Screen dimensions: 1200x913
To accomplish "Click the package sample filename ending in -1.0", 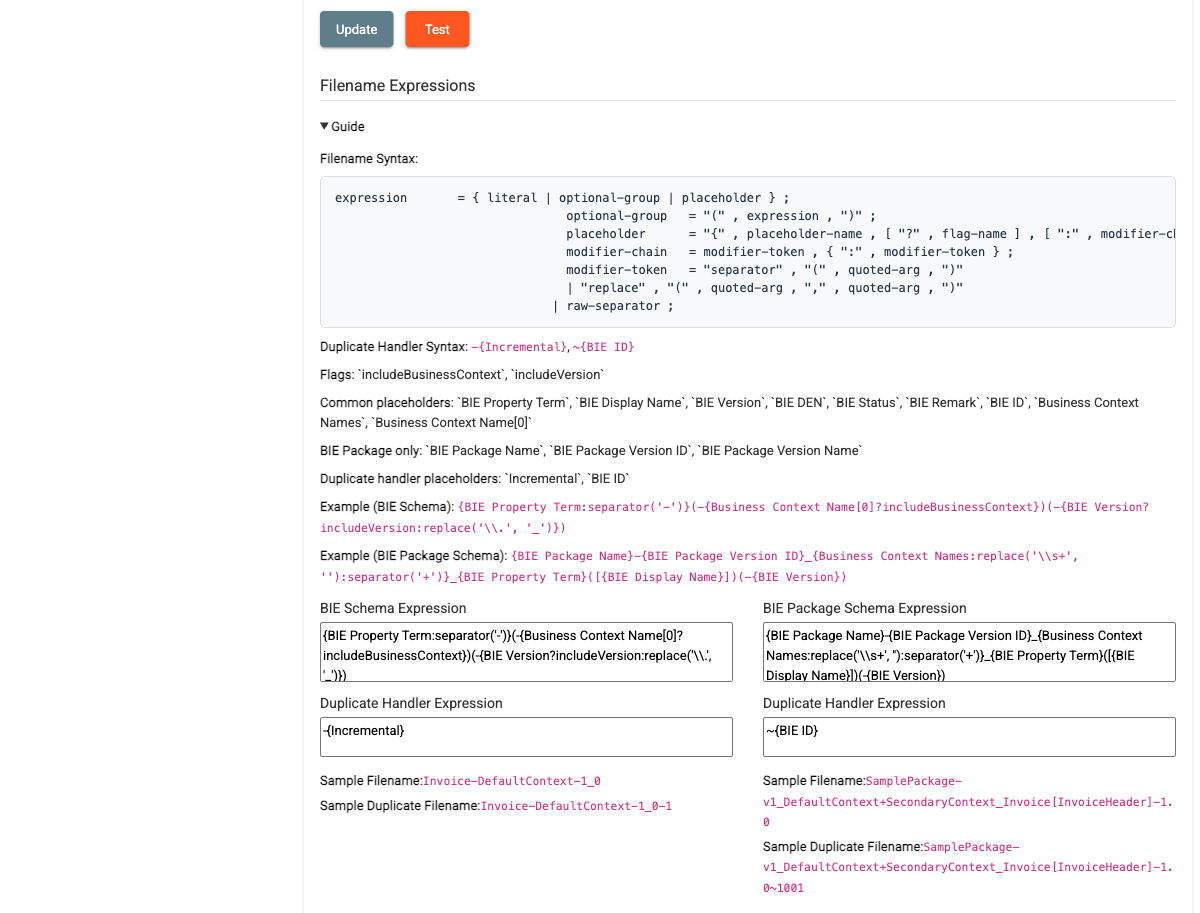I will point(968,802).
